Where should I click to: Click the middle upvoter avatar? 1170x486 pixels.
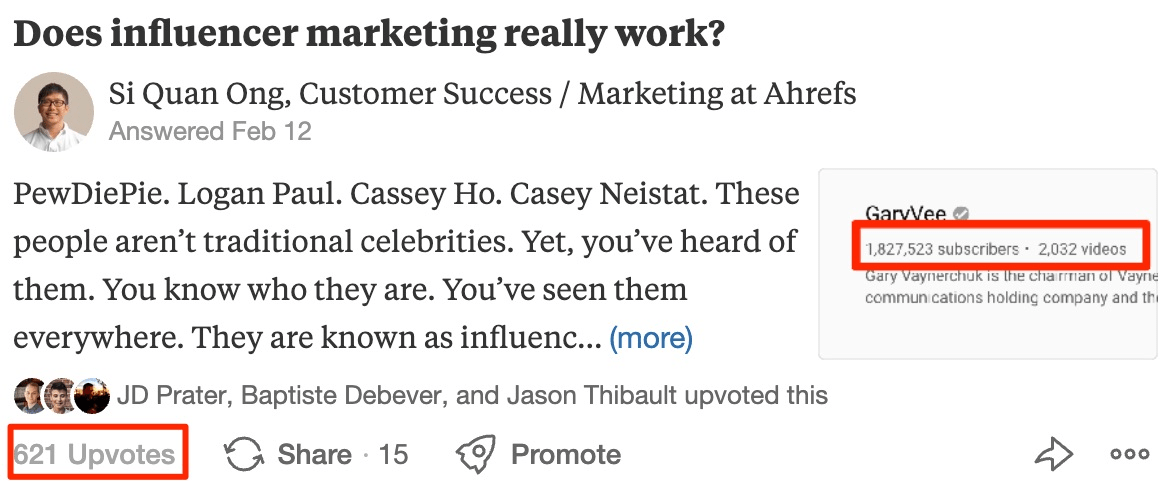click(60, 396)
